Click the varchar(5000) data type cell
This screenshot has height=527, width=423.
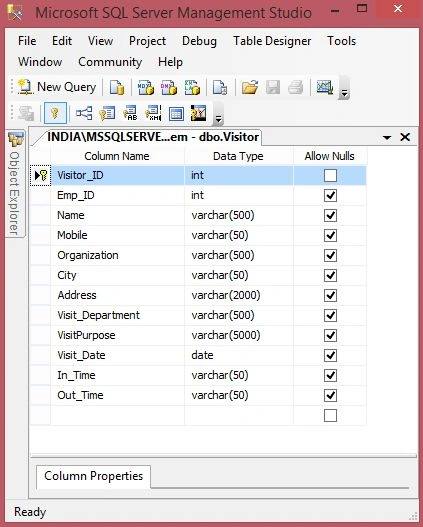(239, 335)
